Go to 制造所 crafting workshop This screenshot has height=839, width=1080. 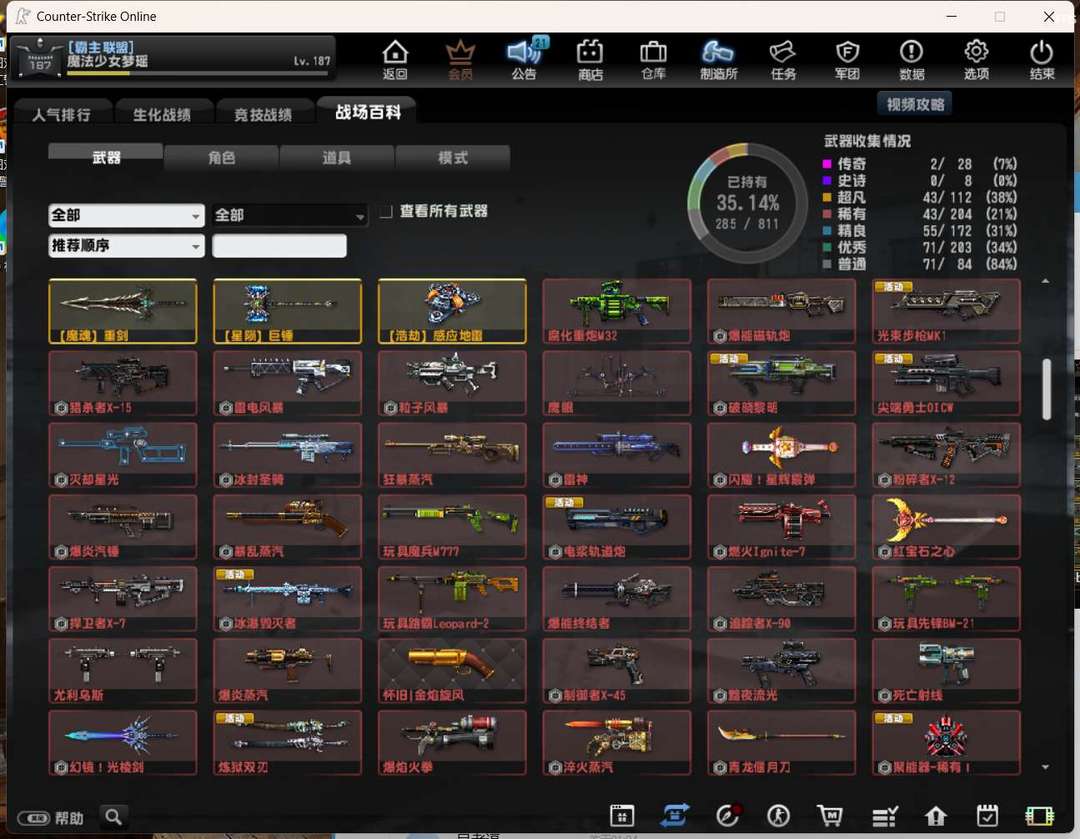(x=718, y=59)
